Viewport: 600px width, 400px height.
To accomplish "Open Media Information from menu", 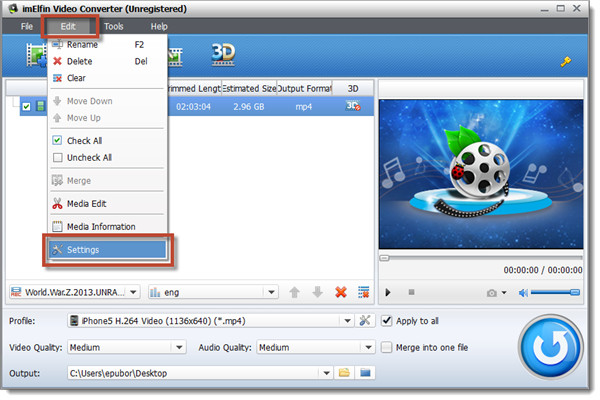I will click(108, 227).
